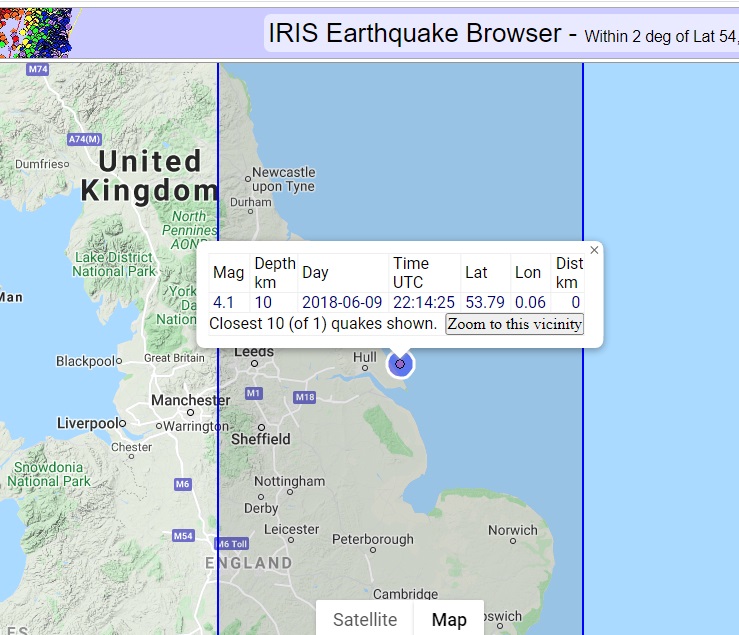
Task: Click the M6 Toll road badge
Action: coord(232,544)
